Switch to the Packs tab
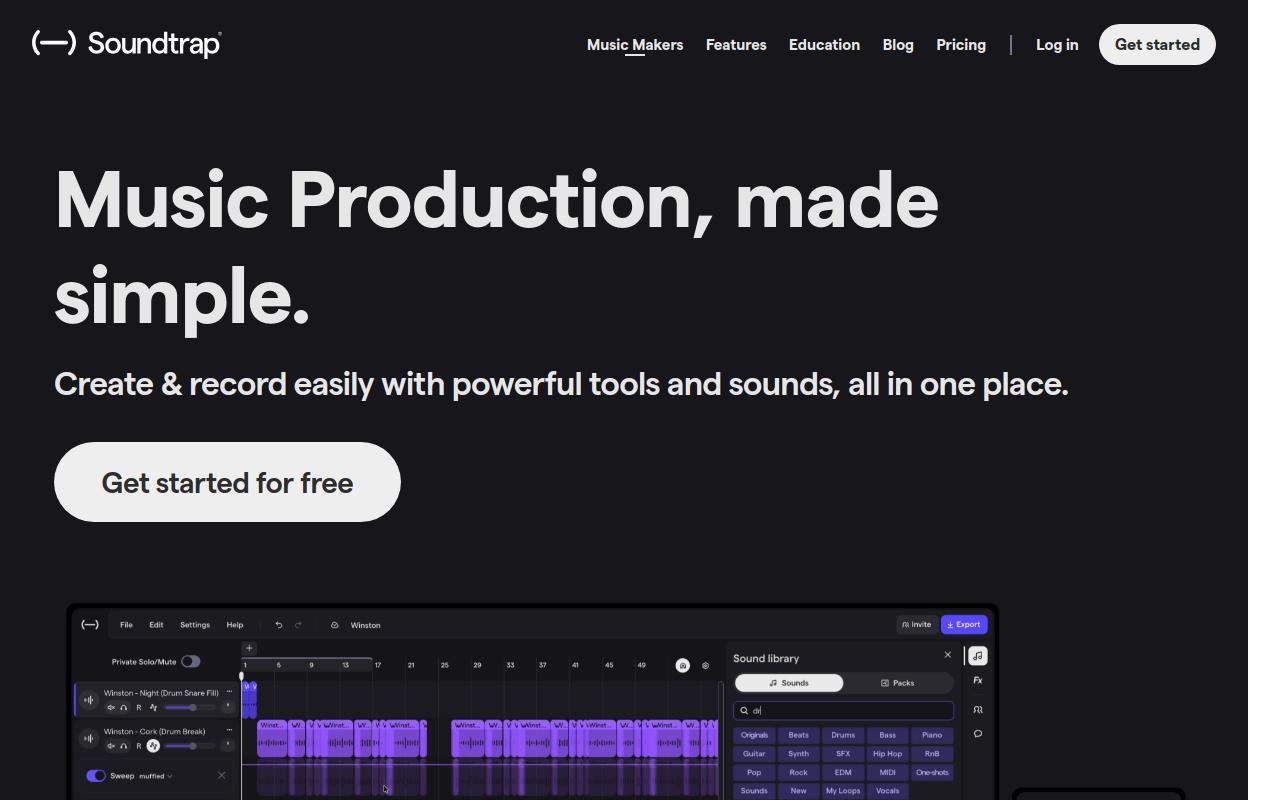 [x=898, y=683]
